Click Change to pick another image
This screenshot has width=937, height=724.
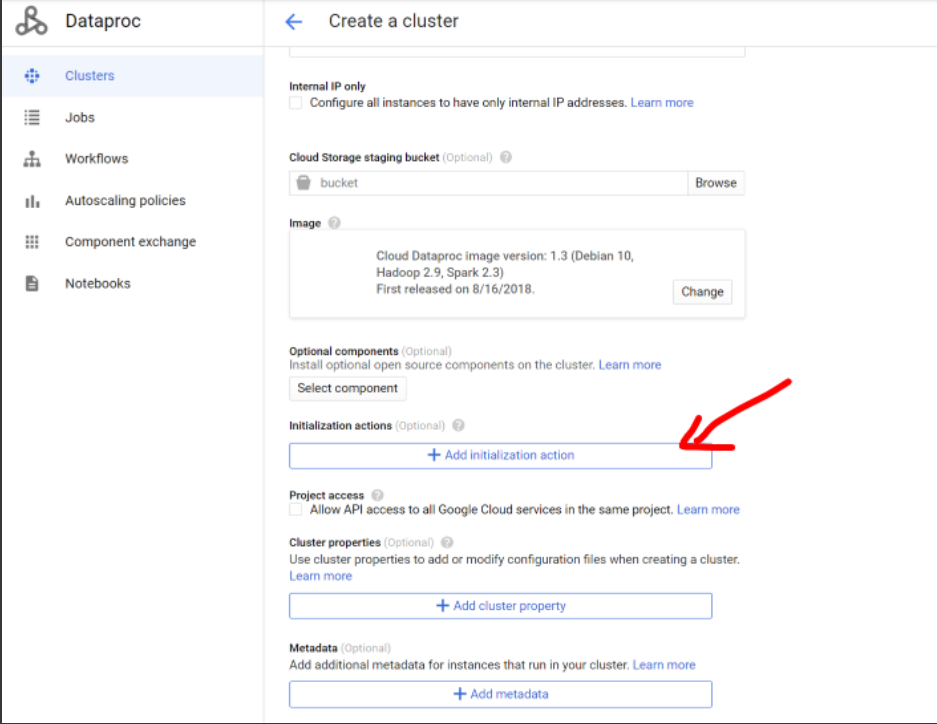[x=702, y=292]
